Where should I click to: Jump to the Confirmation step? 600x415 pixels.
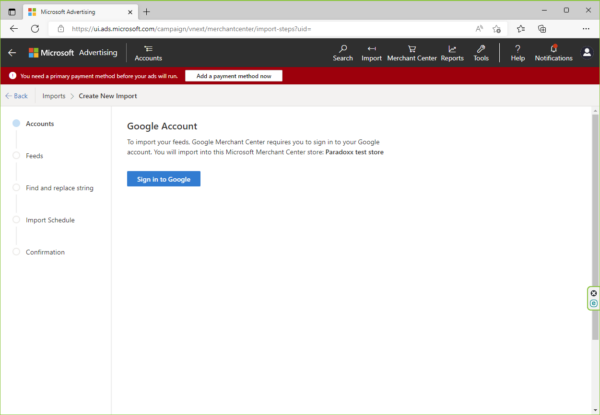[x=45, y=252]
